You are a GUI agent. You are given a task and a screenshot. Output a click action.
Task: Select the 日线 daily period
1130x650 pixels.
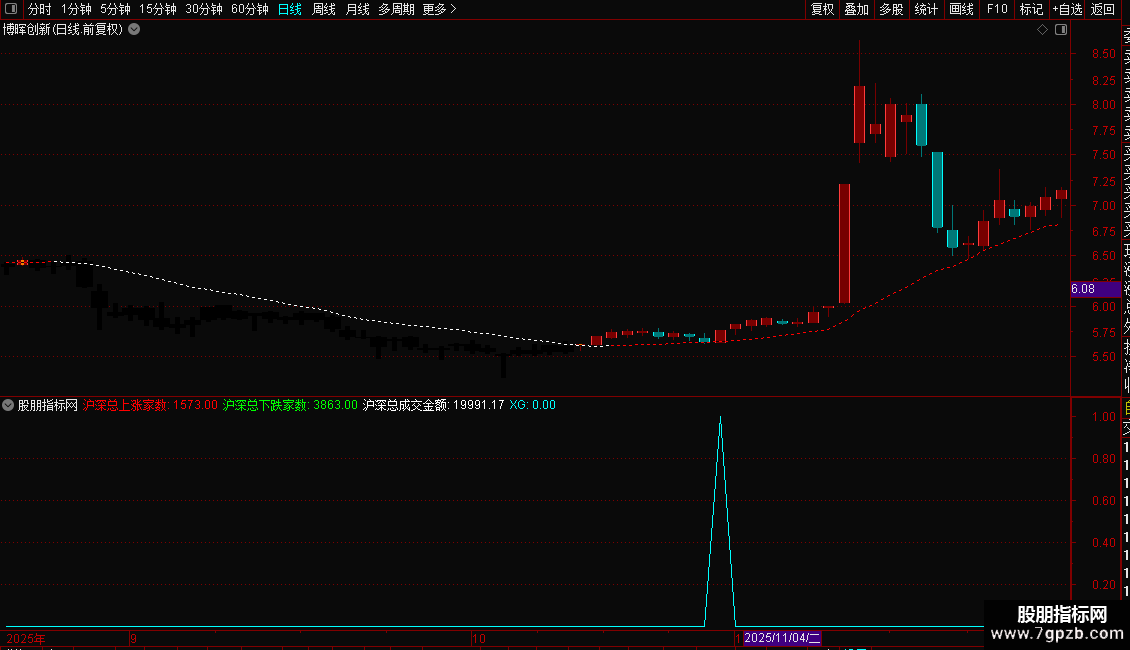click(x=290, y=9)
